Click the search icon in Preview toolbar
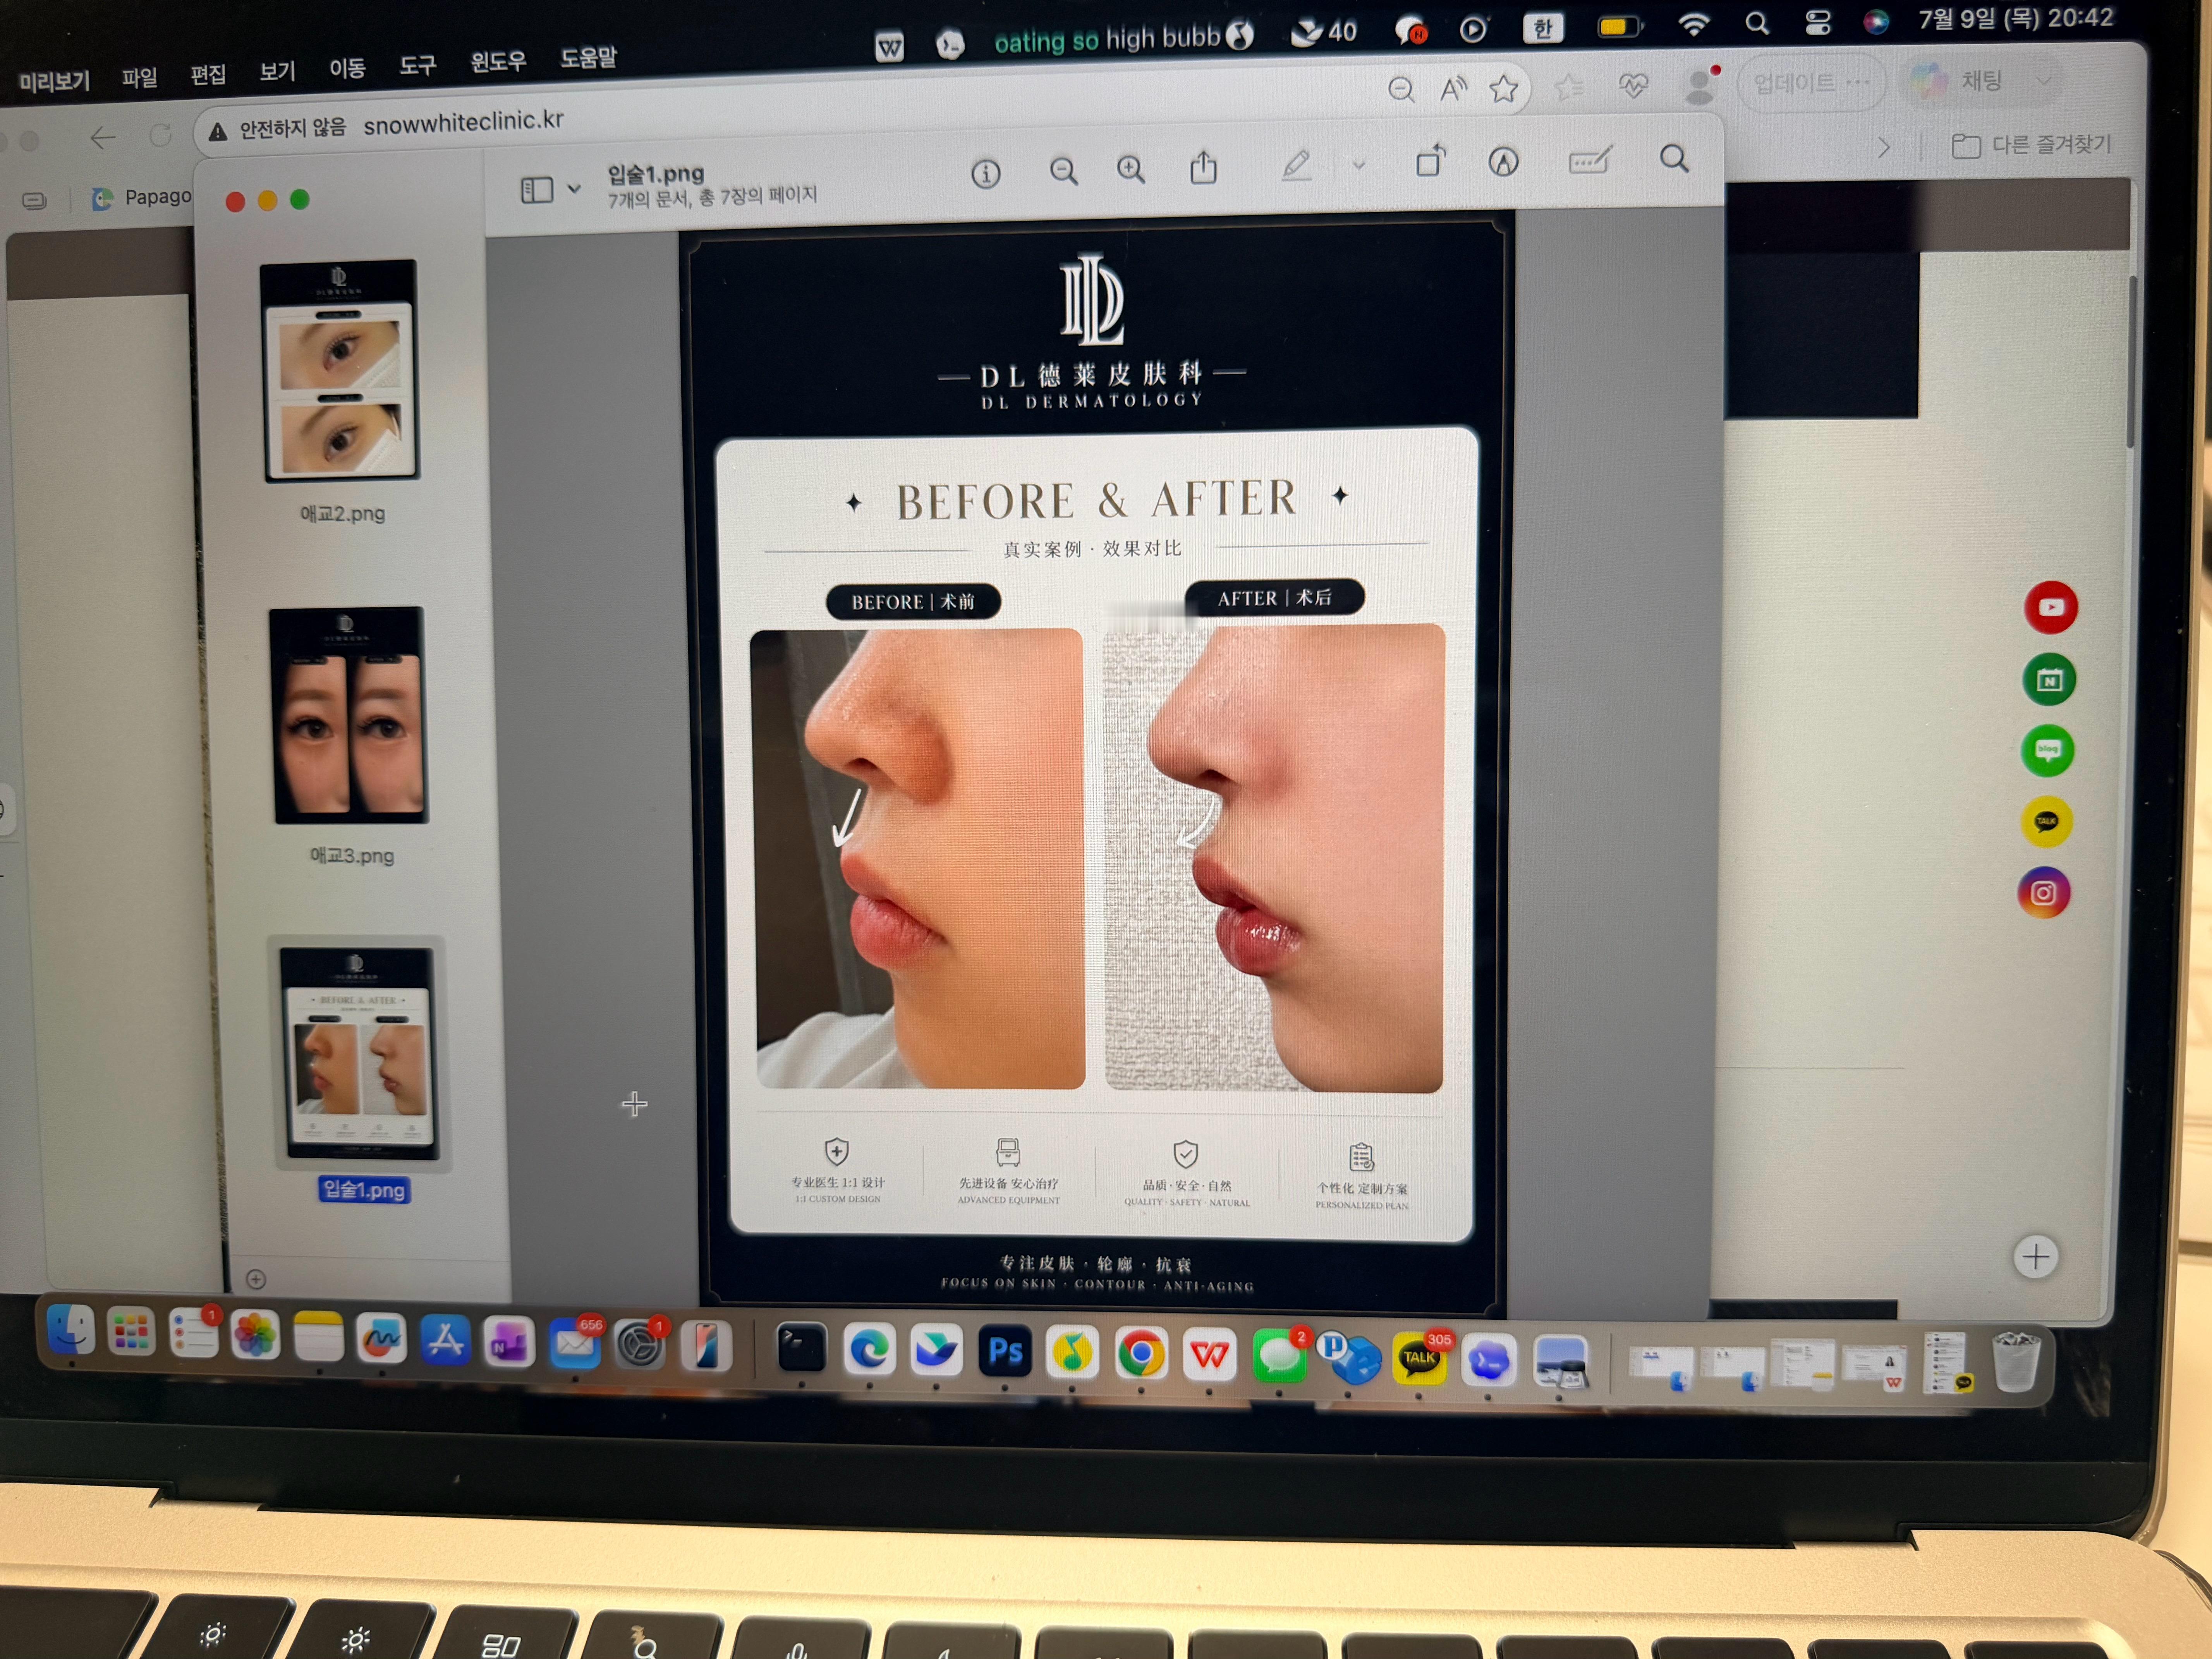Image resolution: width=2212 pixels, height=1659 pixels. pyautogui.click(x=1674, y=158)
